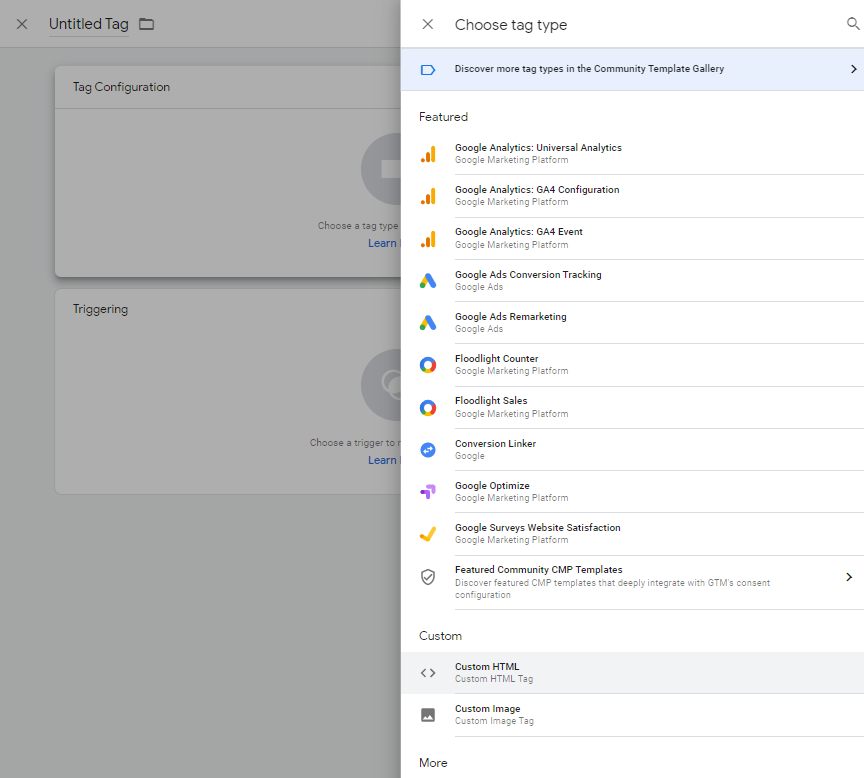Open the tag type search icon
This screenshot has height=778, width=864.
[x=852, y=24]
